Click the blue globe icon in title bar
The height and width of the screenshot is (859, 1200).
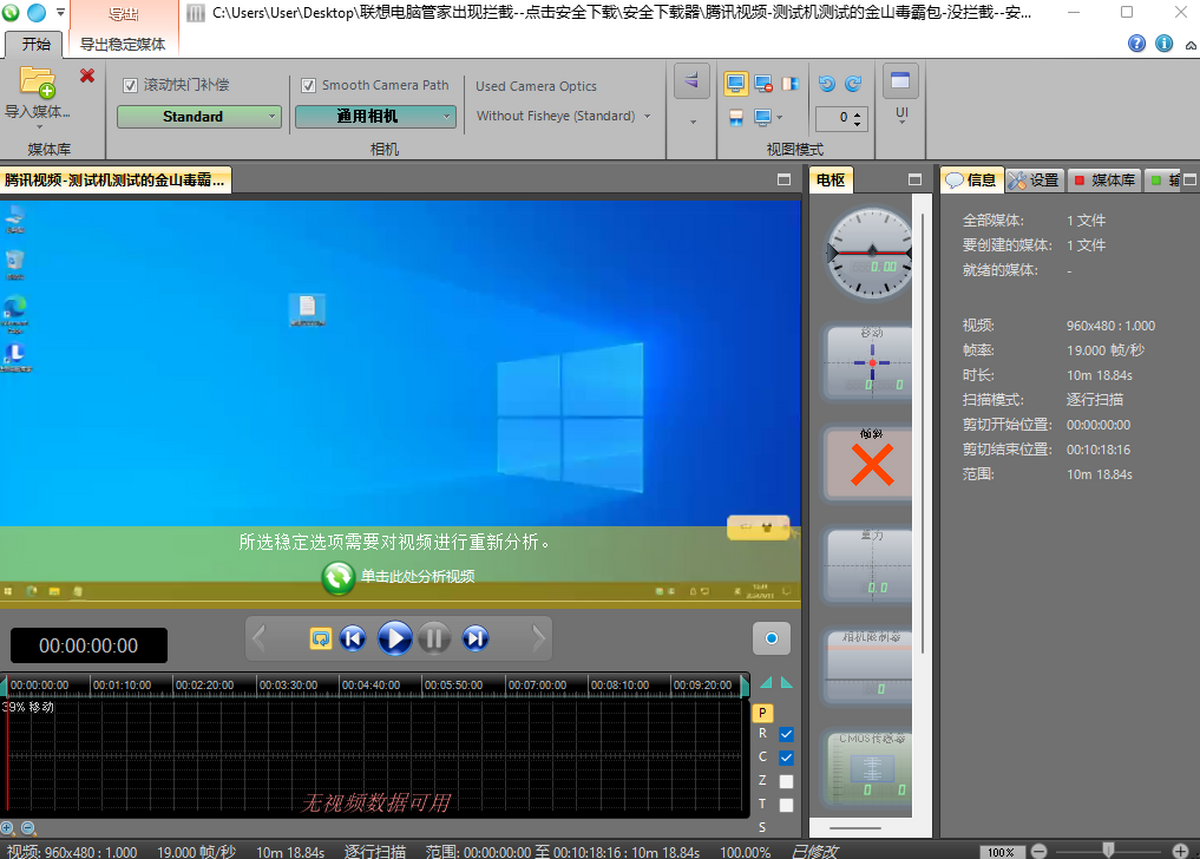coord(36,13)
